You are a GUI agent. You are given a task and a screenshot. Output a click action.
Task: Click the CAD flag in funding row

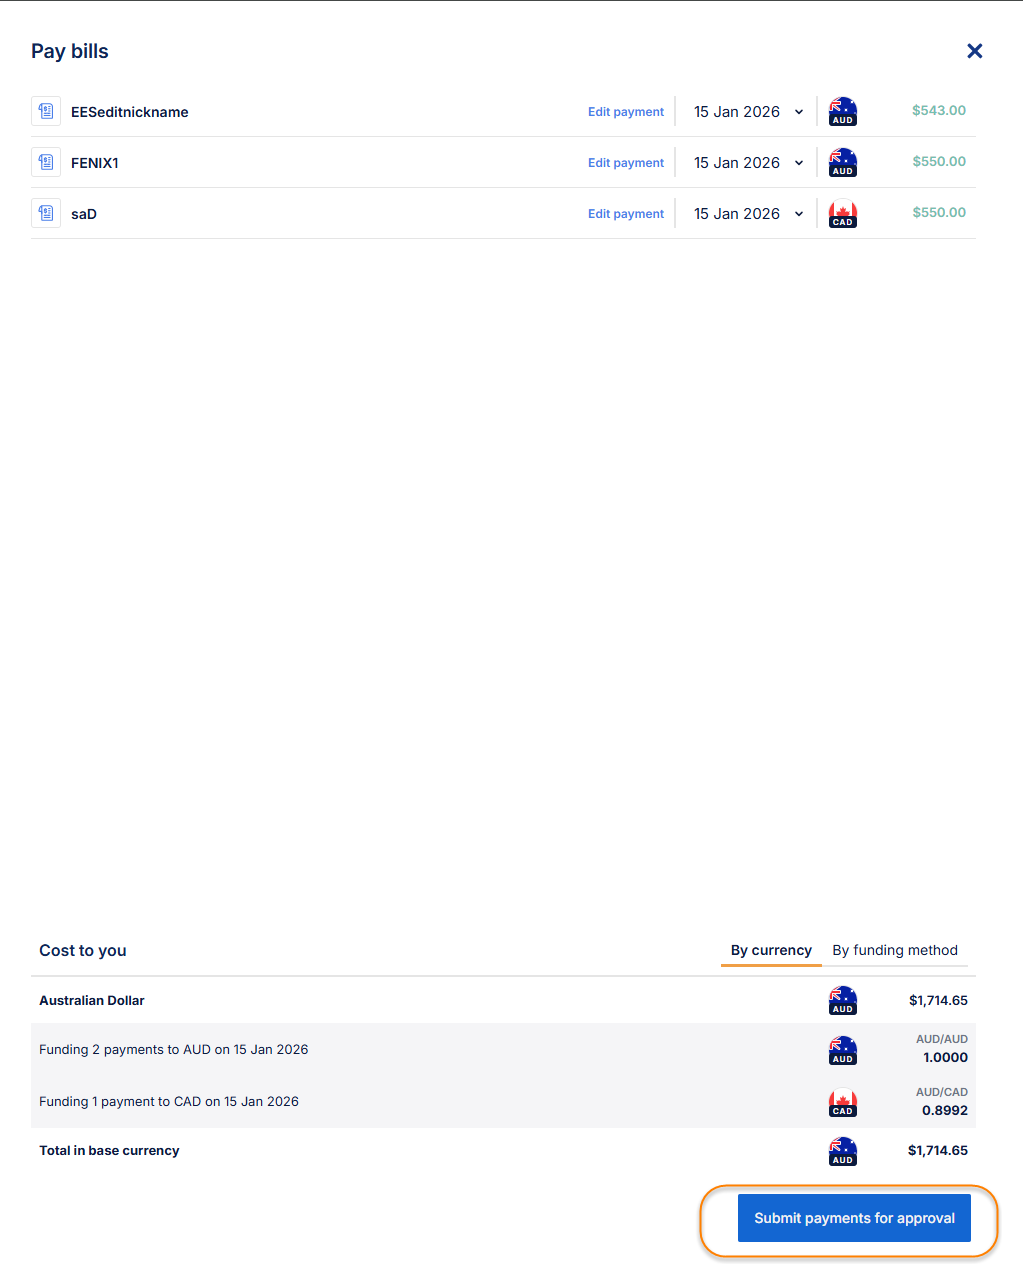click(843, 1102)
